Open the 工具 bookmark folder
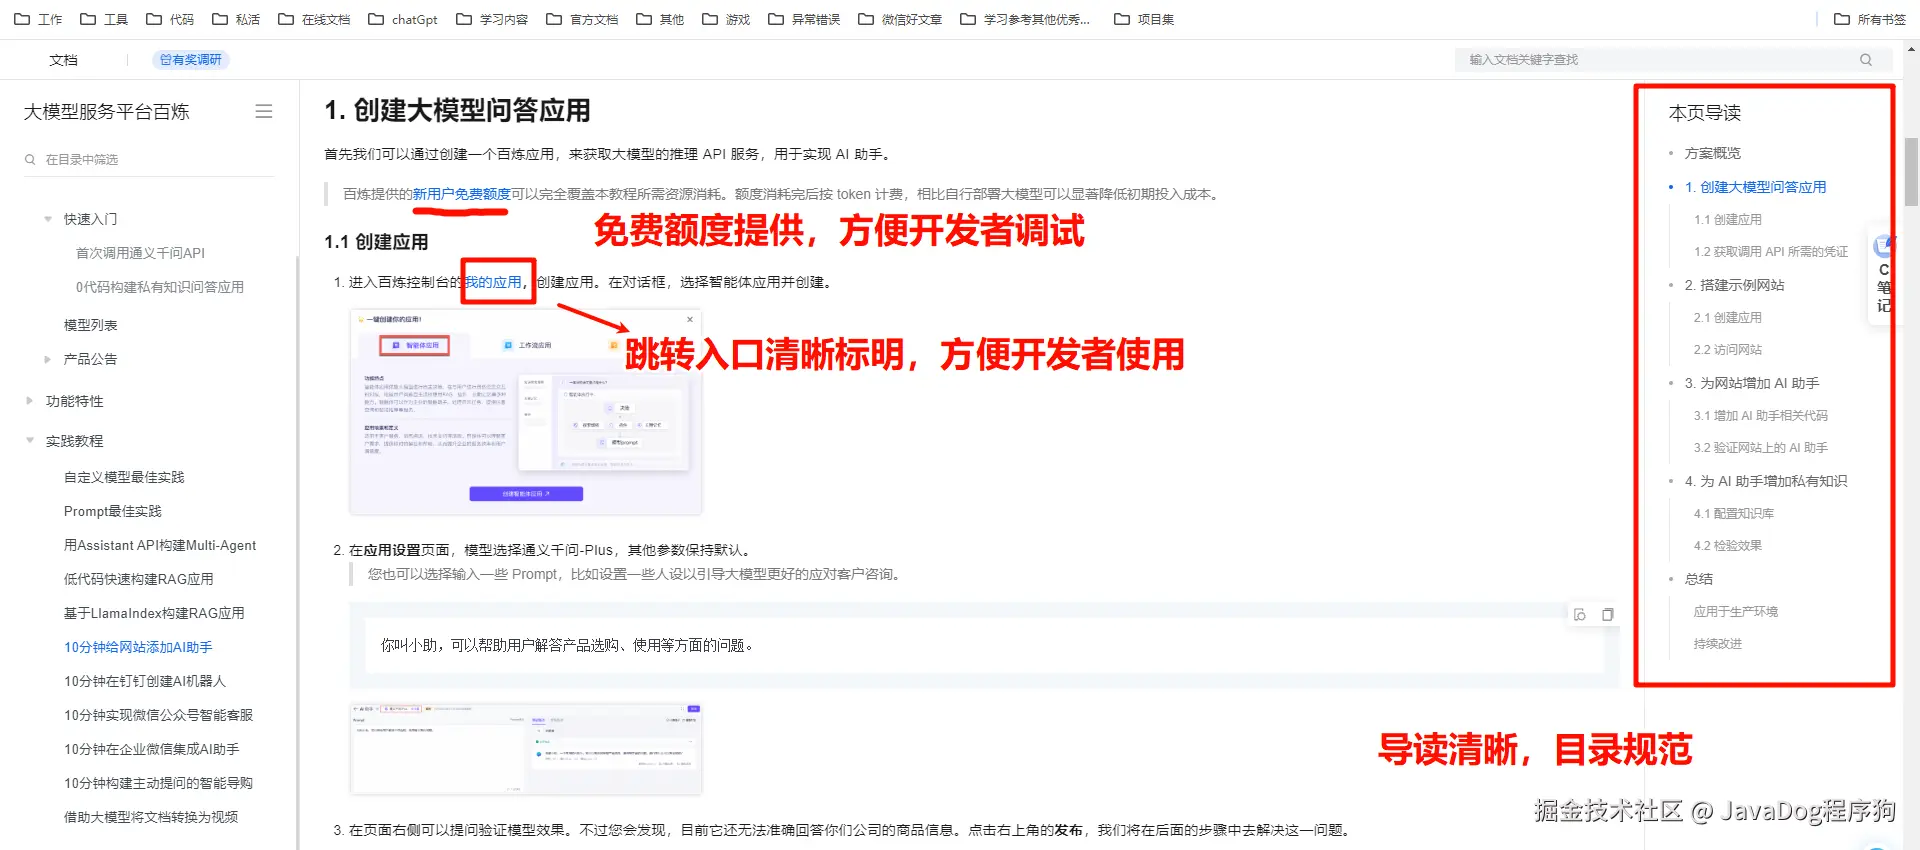 click(104, 19)
